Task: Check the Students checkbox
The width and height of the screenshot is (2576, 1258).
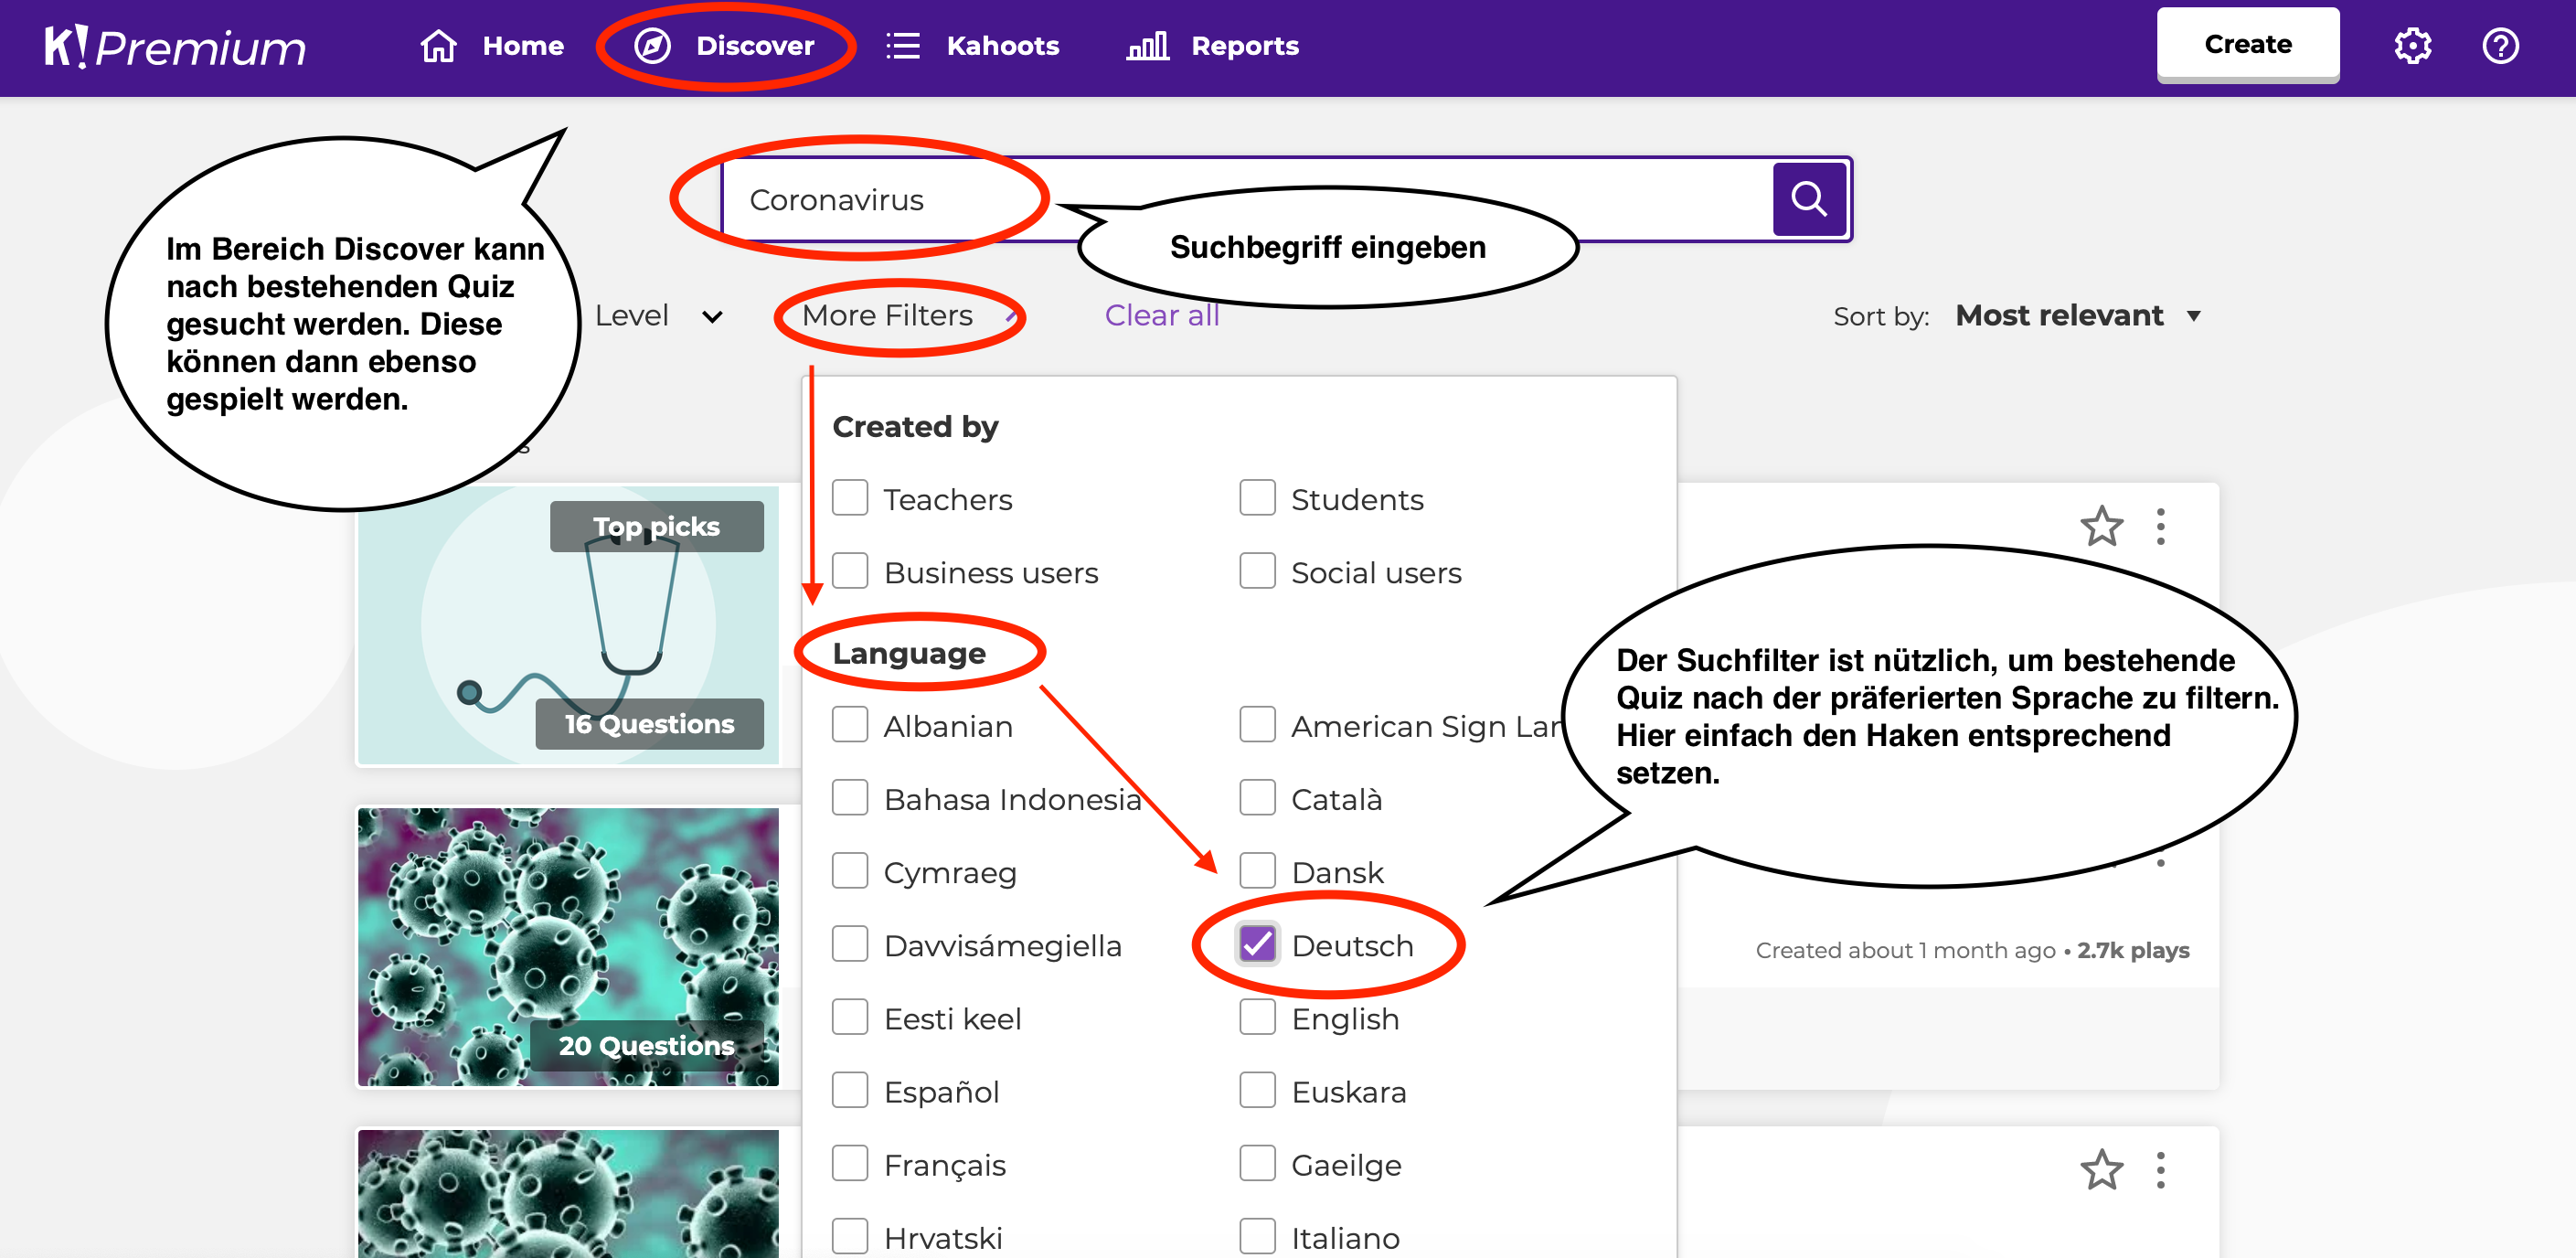Action: (1257, 498)
